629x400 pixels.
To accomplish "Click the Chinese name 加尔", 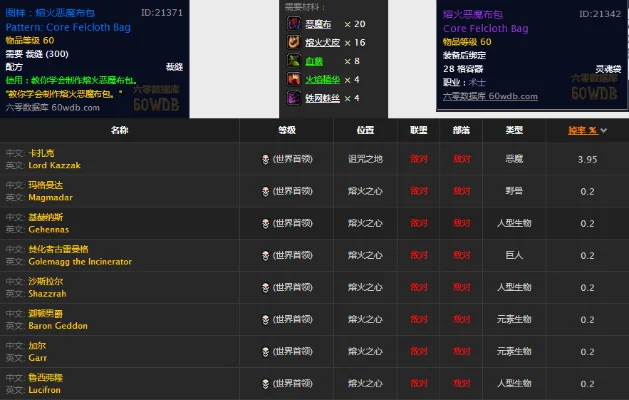I will click(x=37, y=345).
